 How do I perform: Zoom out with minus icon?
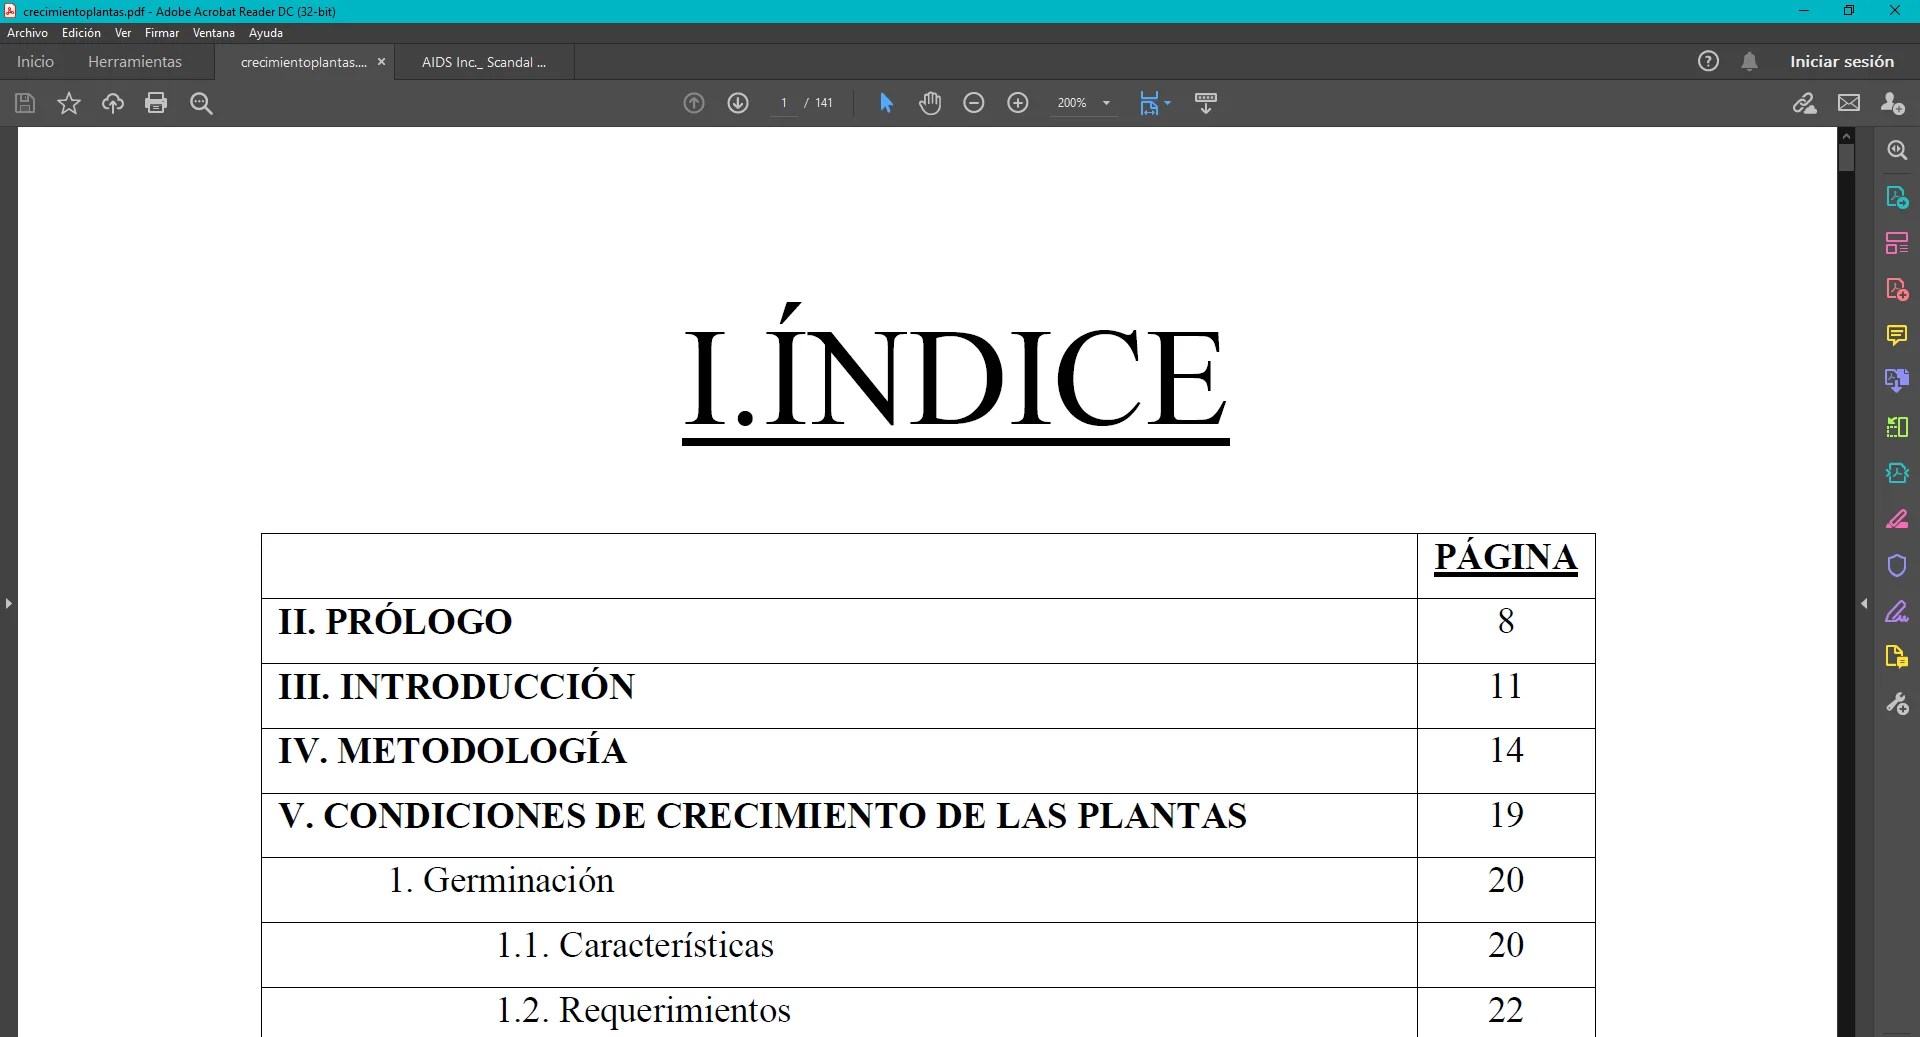(974, 103)
